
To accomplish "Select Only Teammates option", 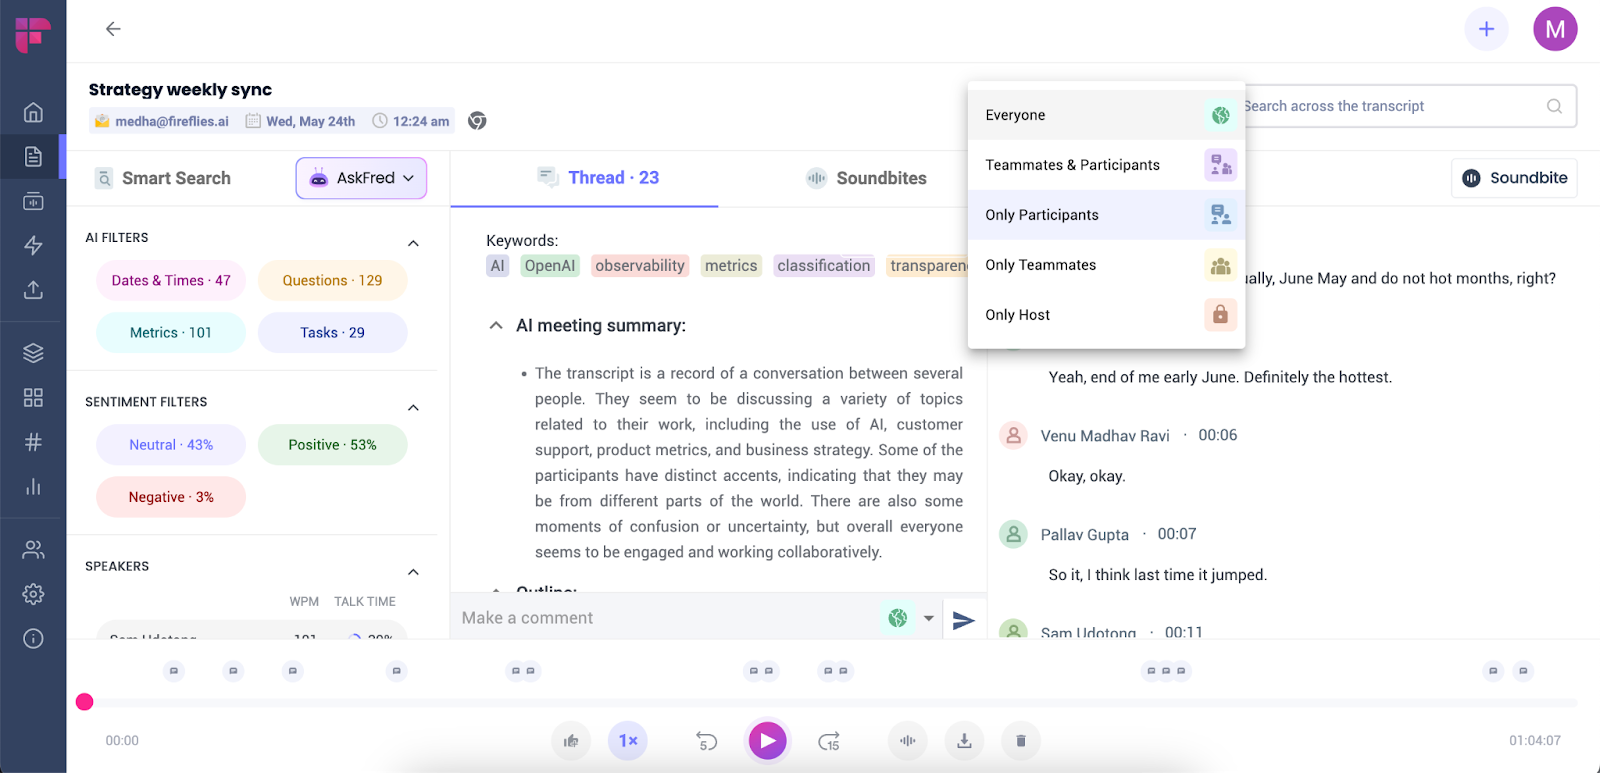I will (1106, 265).
